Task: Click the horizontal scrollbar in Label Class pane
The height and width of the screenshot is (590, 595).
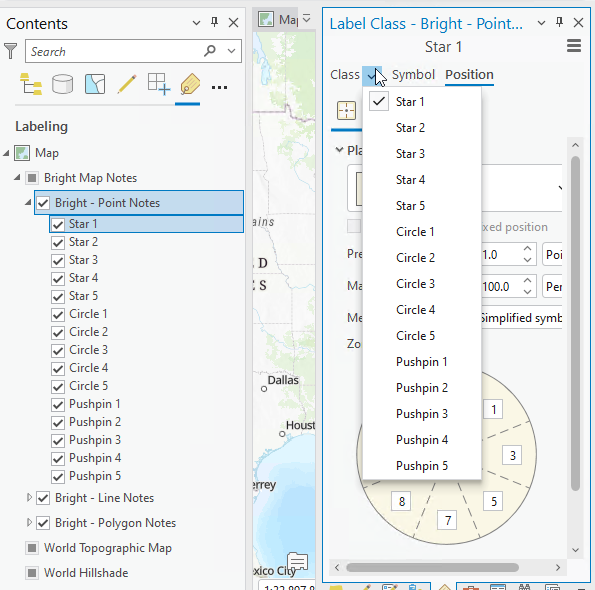Action: [x=433, y=568]
